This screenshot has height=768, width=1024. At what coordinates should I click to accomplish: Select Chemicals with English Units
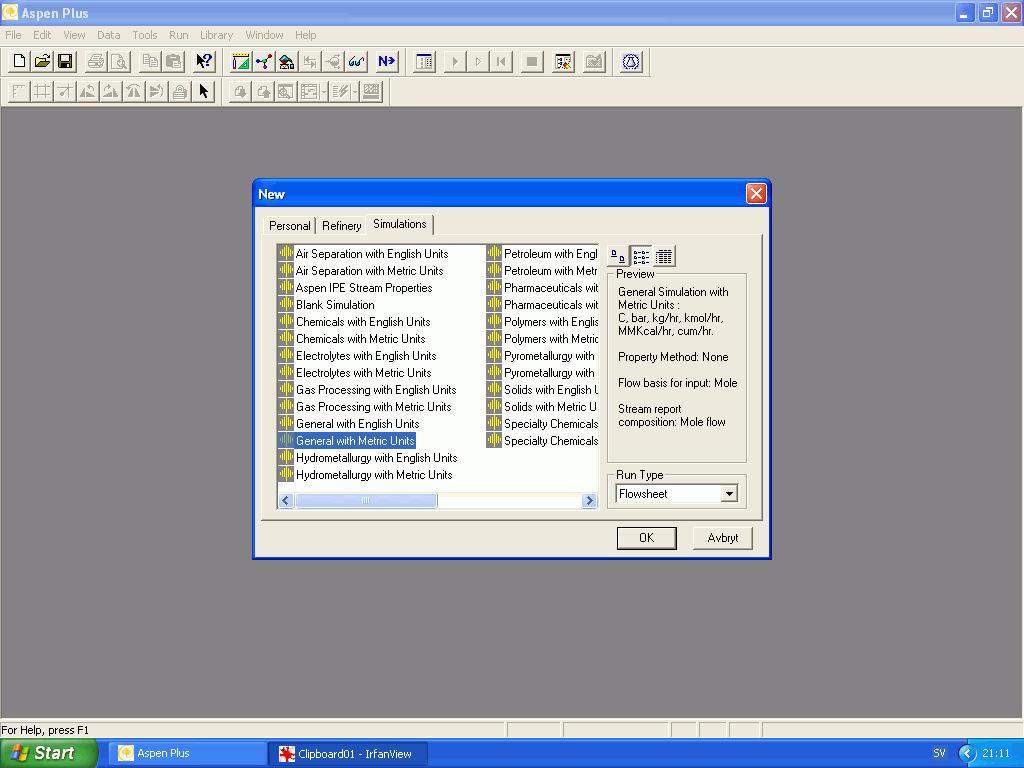[355, 321]
